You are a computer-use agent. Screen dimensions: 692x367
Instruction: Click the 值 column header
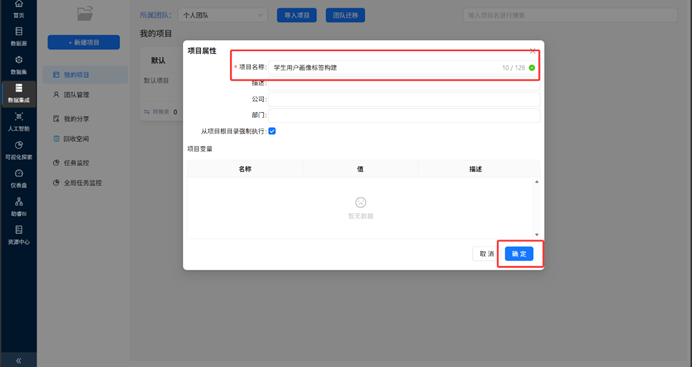pyautogui.click(x=360, y=169)
